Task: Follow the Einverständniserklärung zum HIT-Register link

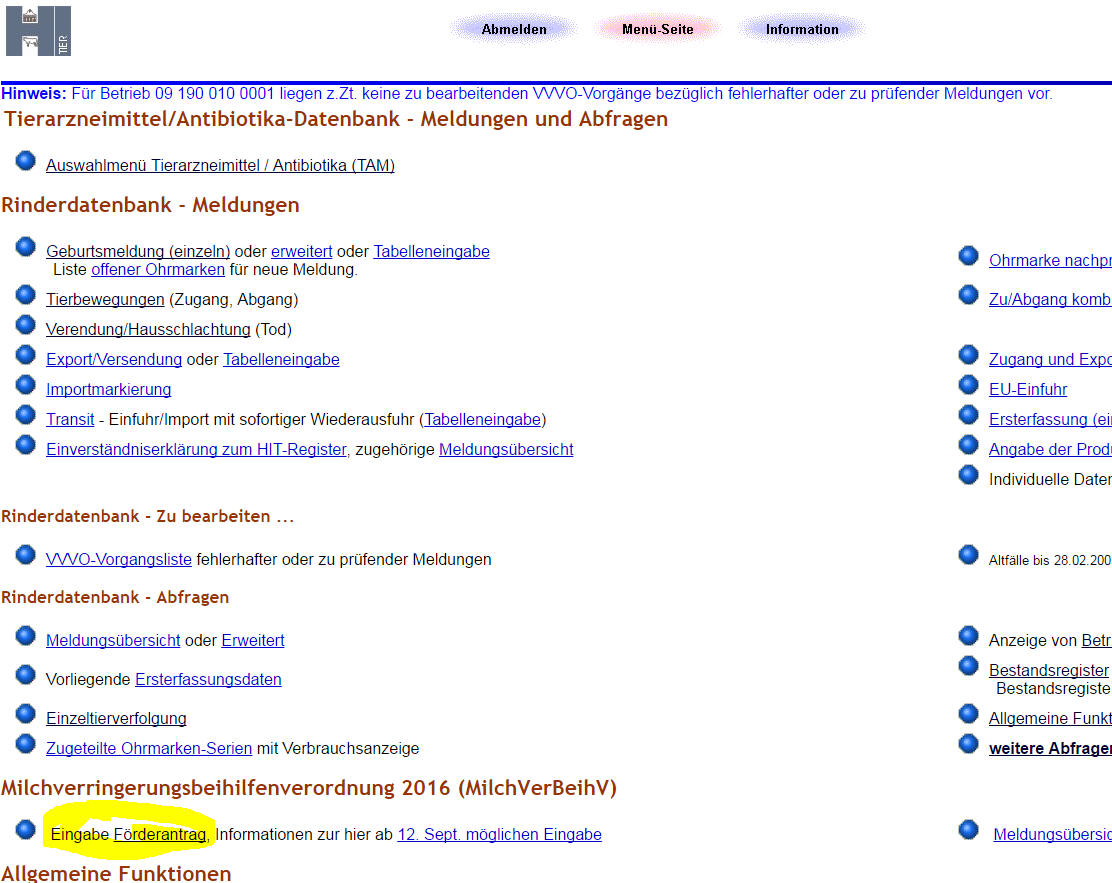Action: click(196, 449)
